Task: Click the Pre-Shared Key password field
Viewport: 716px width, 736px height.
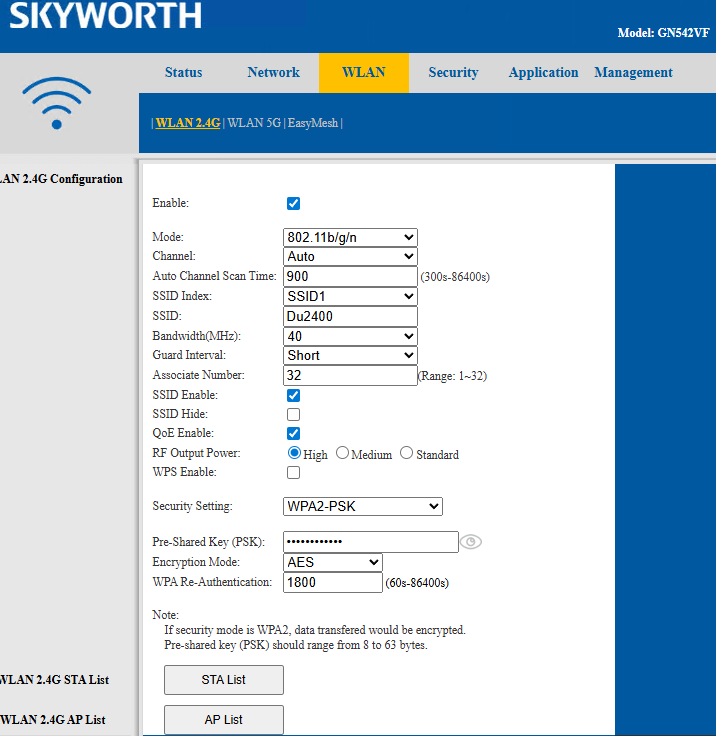Action: point(370,542)
